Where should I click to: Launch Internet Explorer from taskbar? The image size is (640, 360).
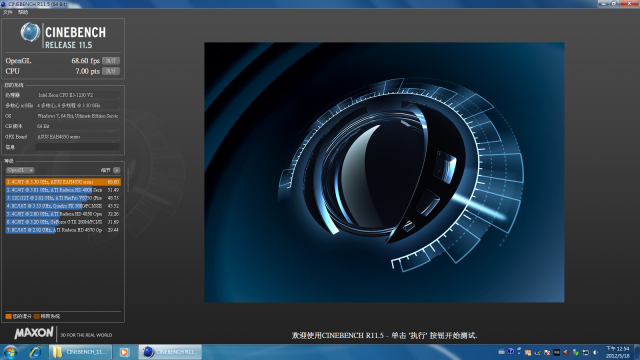click(36, 352)
